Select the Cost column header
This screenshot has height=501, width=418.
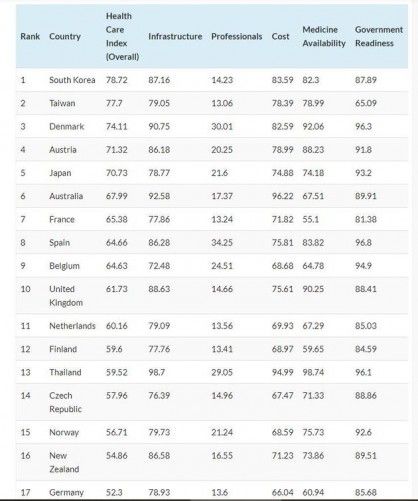click(x=280, y=36)
